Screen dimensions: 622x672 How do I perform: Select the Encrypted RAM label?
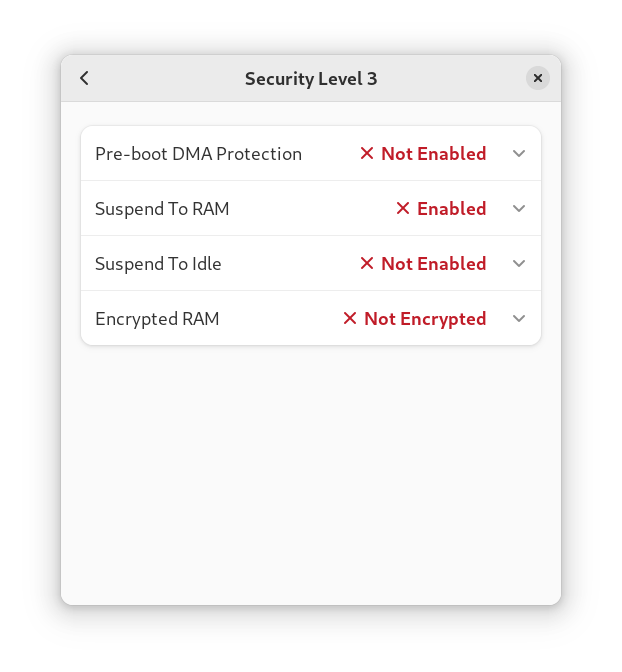click(x=157, y=319)
